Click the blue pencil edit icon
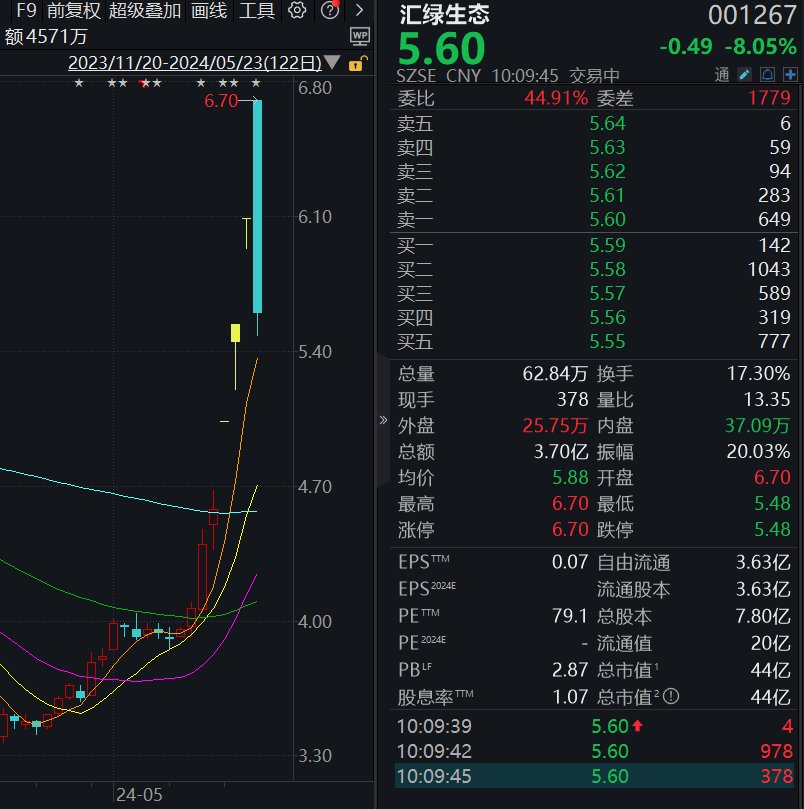The height and width of the screenshot is (809, 804). click(744, 75)
